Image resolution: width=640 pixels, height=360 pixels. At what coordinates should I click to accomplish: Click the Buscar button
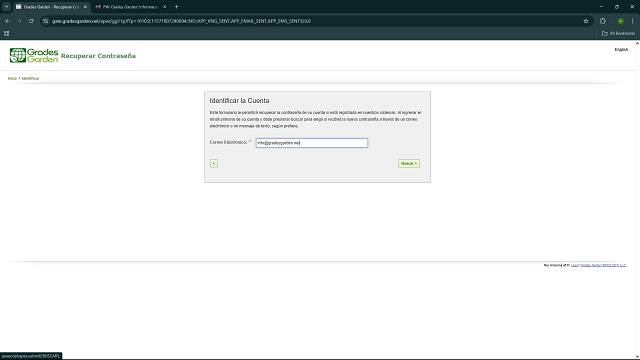pyautogui.click(x=409, y=163)
